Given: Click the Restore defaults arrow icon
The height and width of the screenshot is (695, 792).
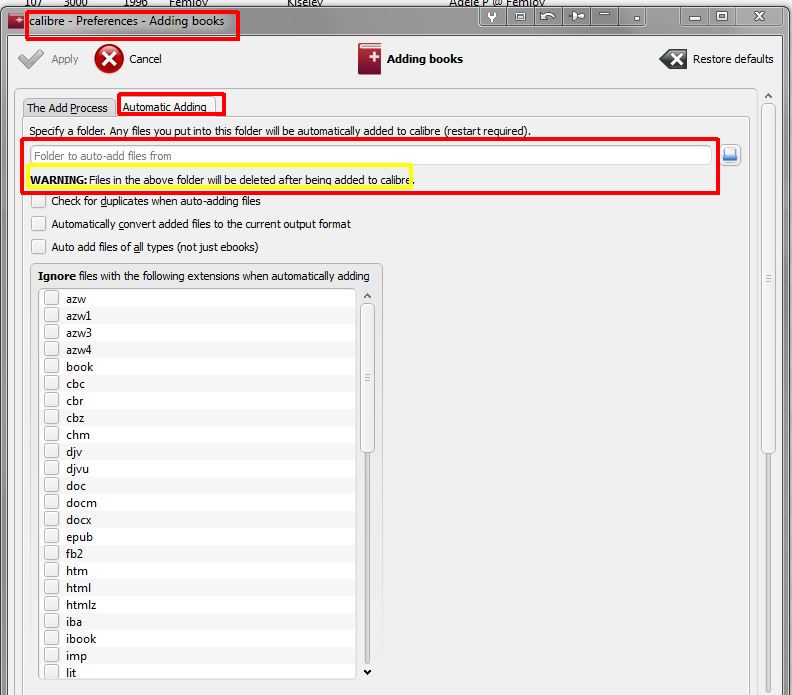Looking at the screenshot, I should coord(673,59).
